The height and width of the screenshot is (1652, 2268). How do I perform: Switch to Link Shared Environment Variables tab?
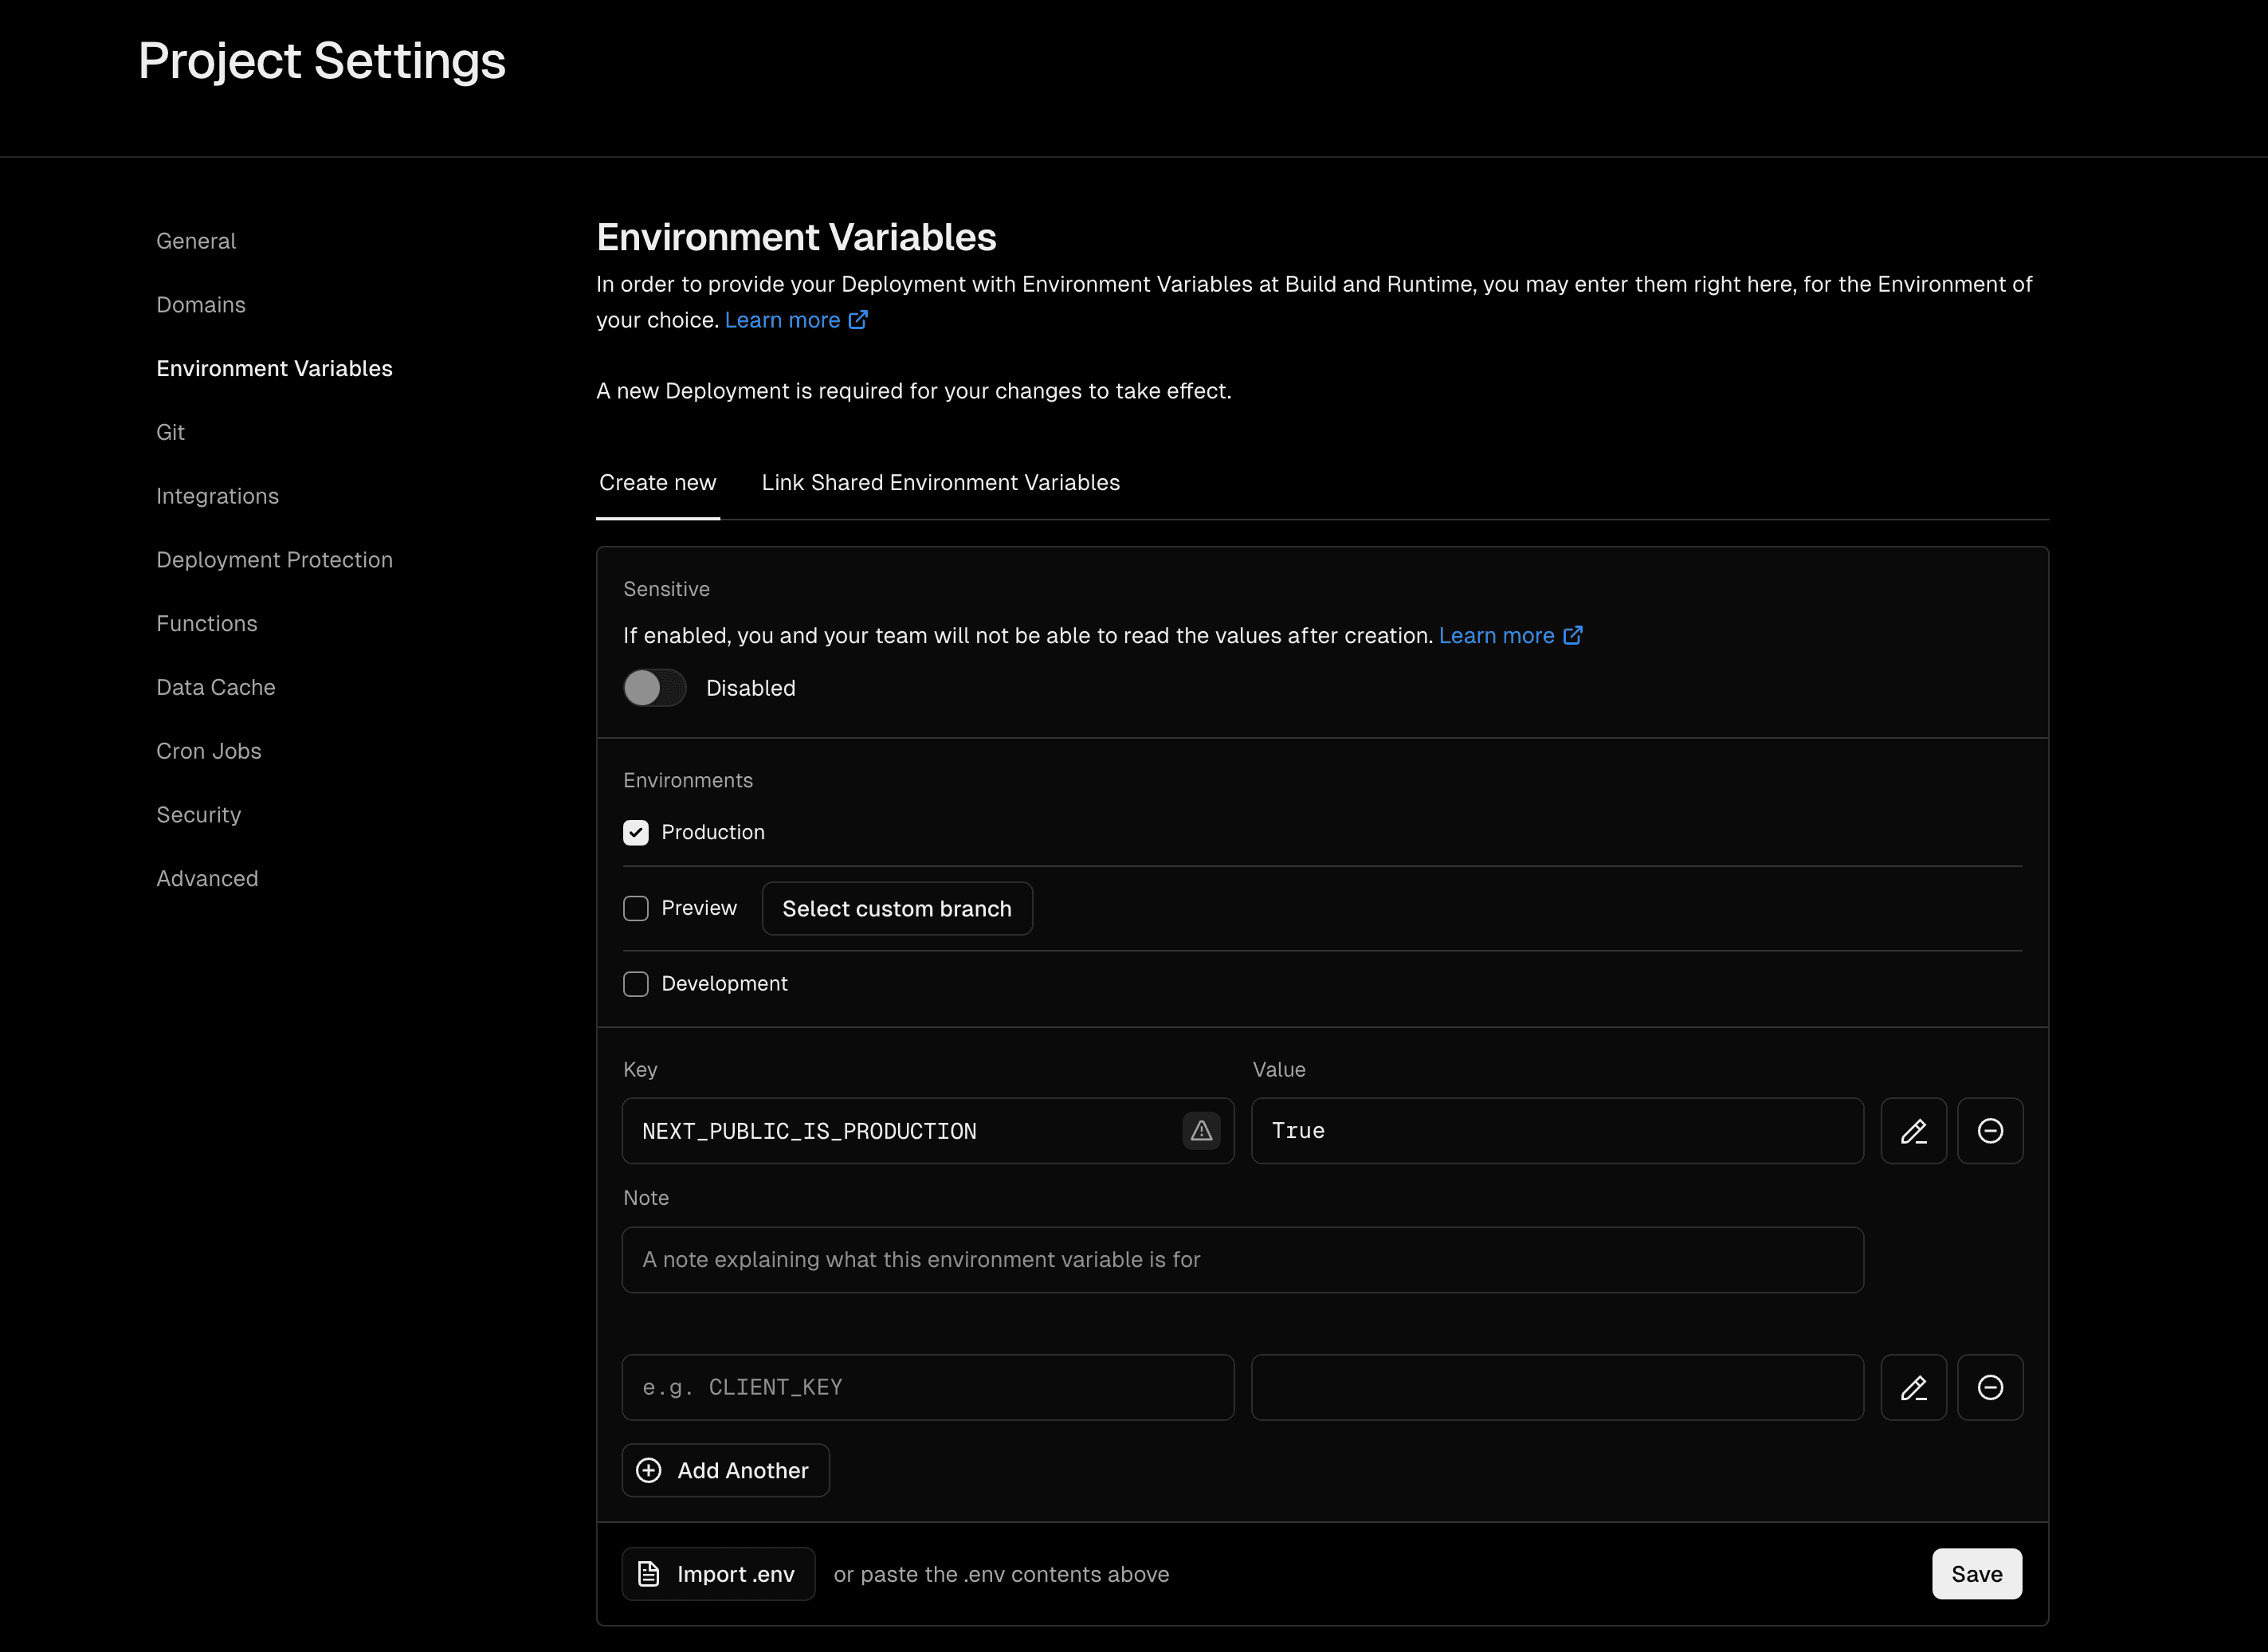click(940, 482)
